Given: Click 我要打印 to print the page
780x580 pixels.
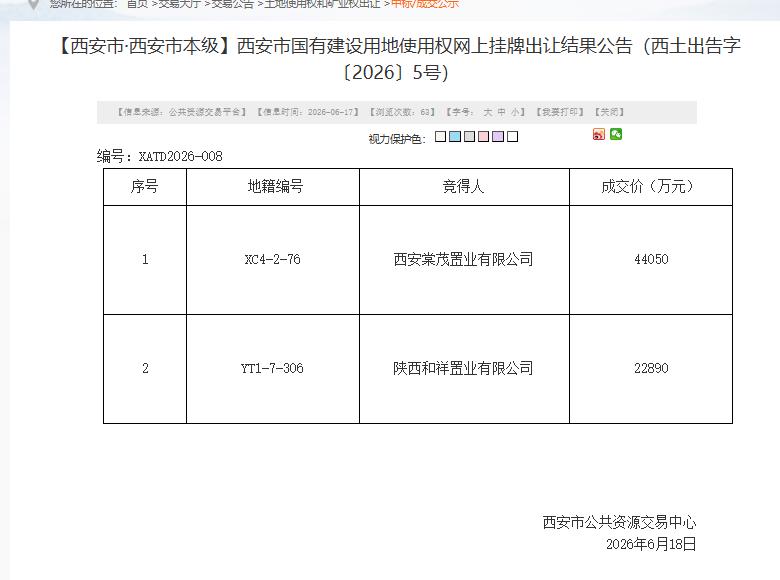Looking at the screenshot, I should [x=560, y=112].
